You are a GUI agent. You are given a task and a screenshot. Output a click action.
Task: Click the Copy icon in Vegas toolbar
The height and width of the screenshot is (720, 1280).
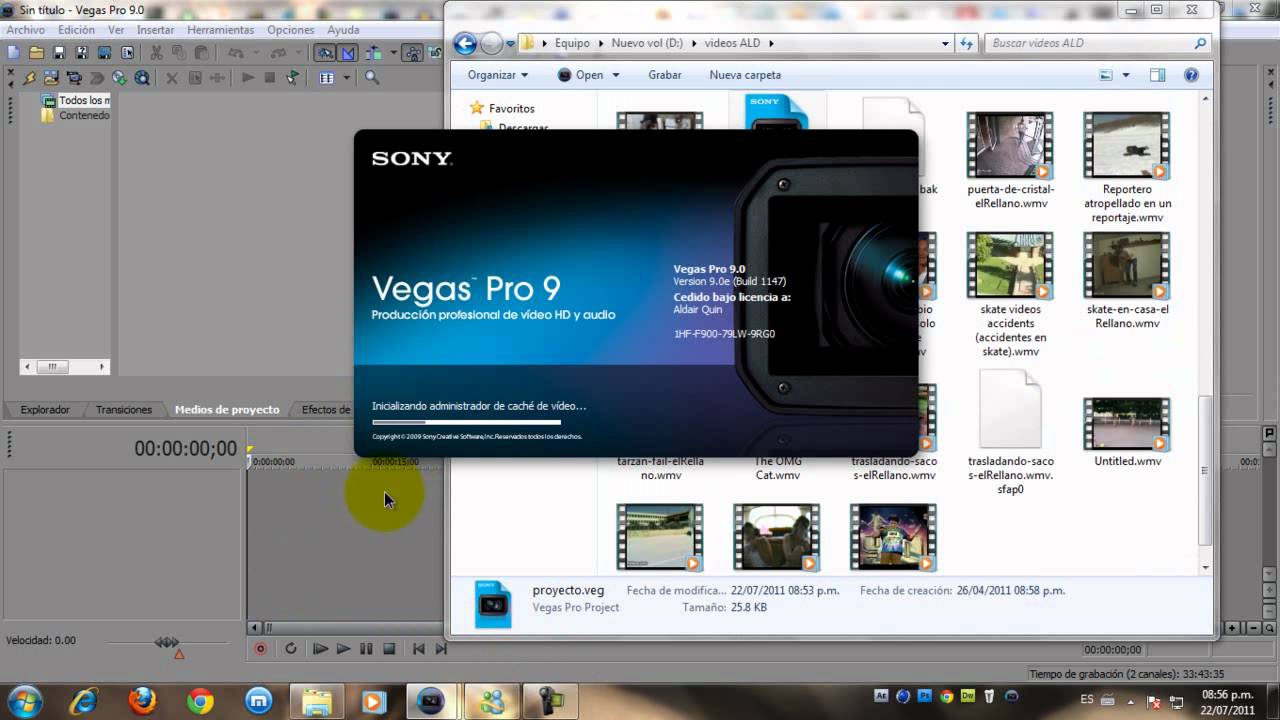pyautogui.click(x=179, y=53)
